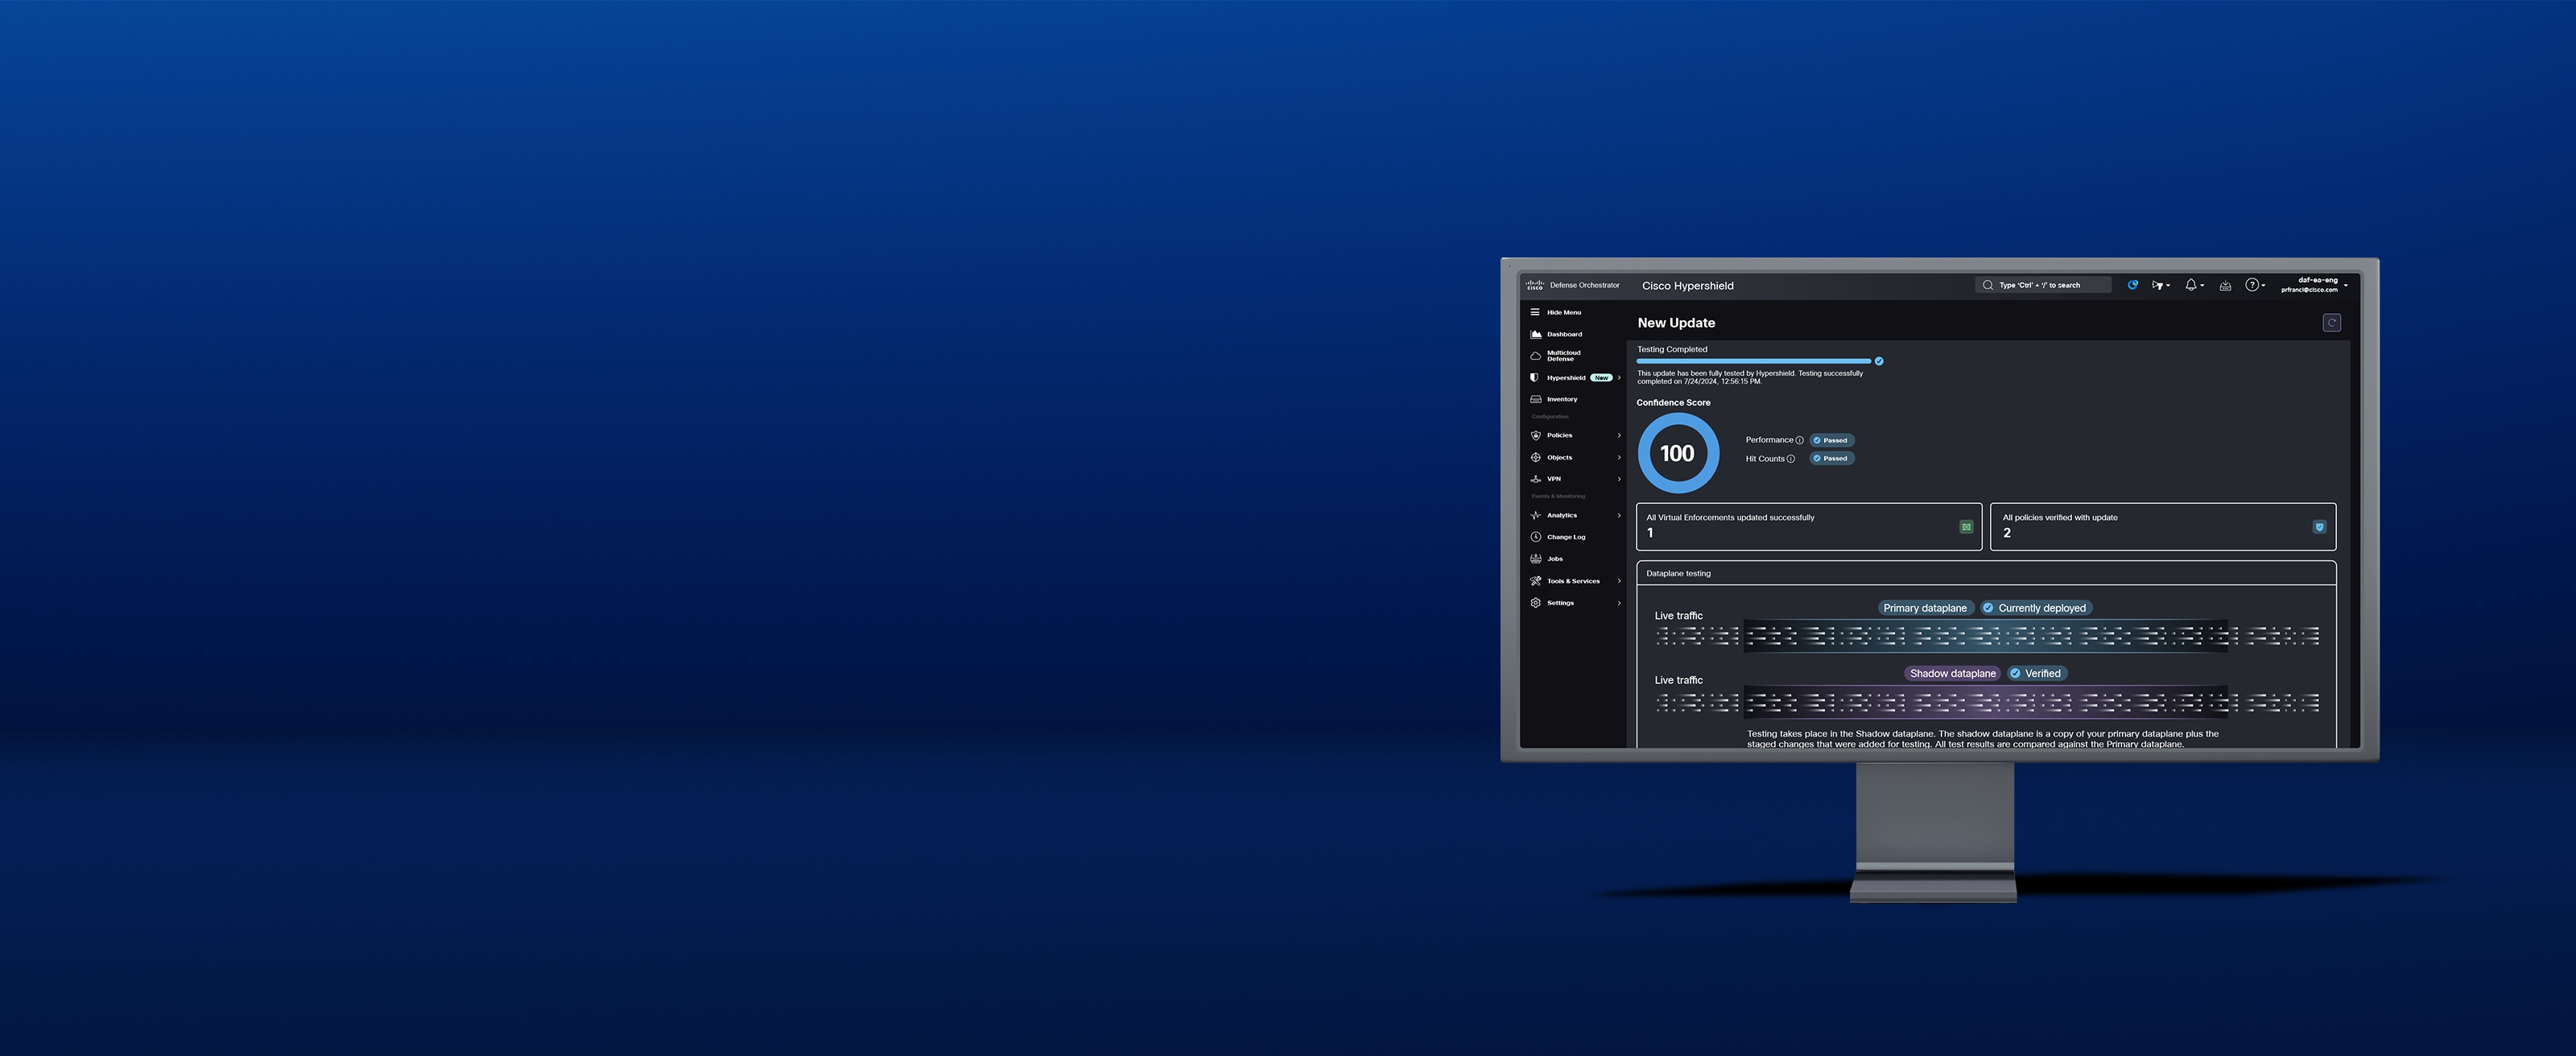Click the Change Log clock icon
Screen dimensions: 2576x1056
pyautogui.click(x=1536, y=537)
